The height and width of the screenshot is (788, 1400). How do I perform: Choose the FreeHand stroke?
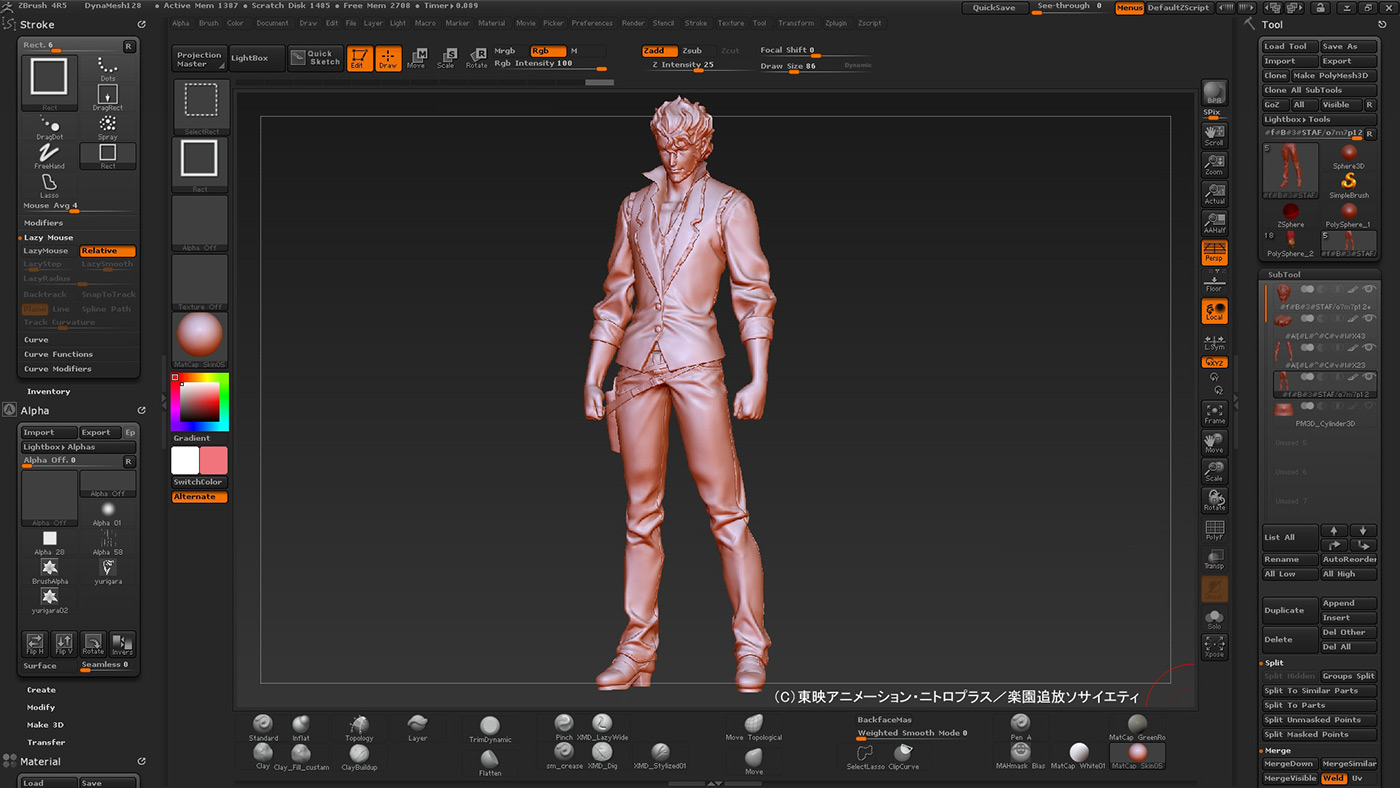point(49,156)
